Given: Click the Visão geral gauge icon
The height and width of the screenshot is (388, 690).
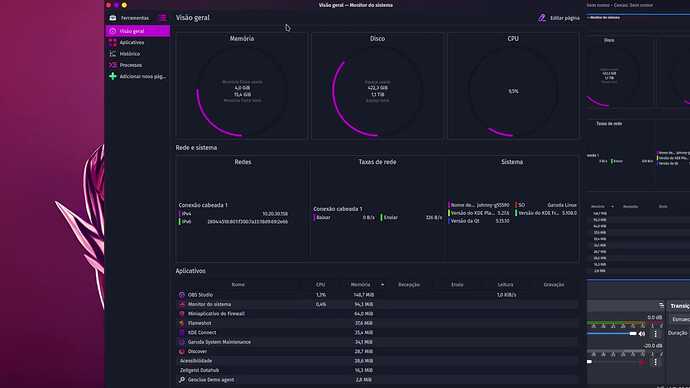Looking at the screenshot, I should (x=113, y=31).
